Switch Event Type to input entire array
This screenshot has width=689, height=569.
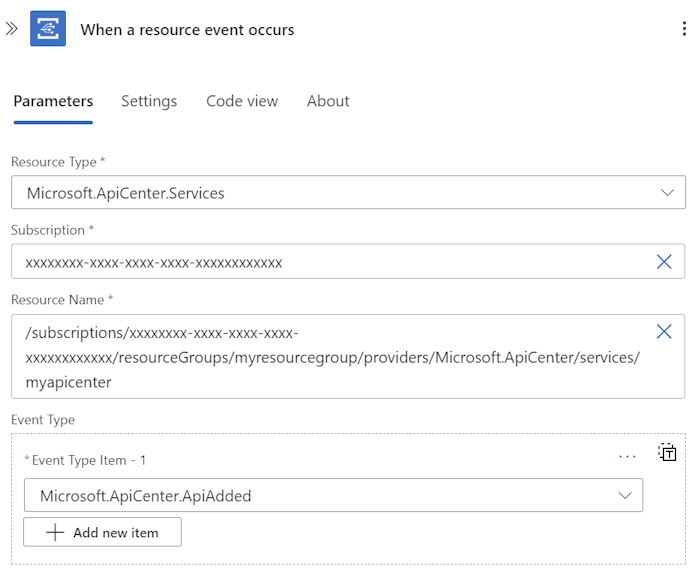click(667, 452)
